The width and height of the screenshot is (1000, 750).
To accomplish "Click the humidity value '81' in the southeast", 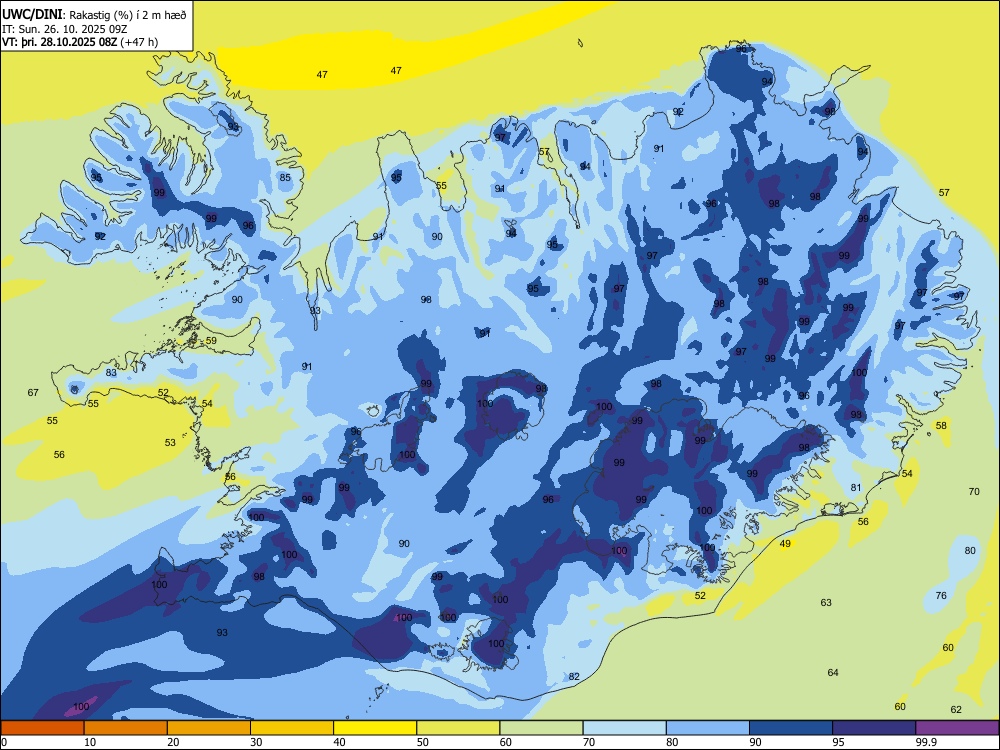I will pyautogui.click(x=856, y=488).
